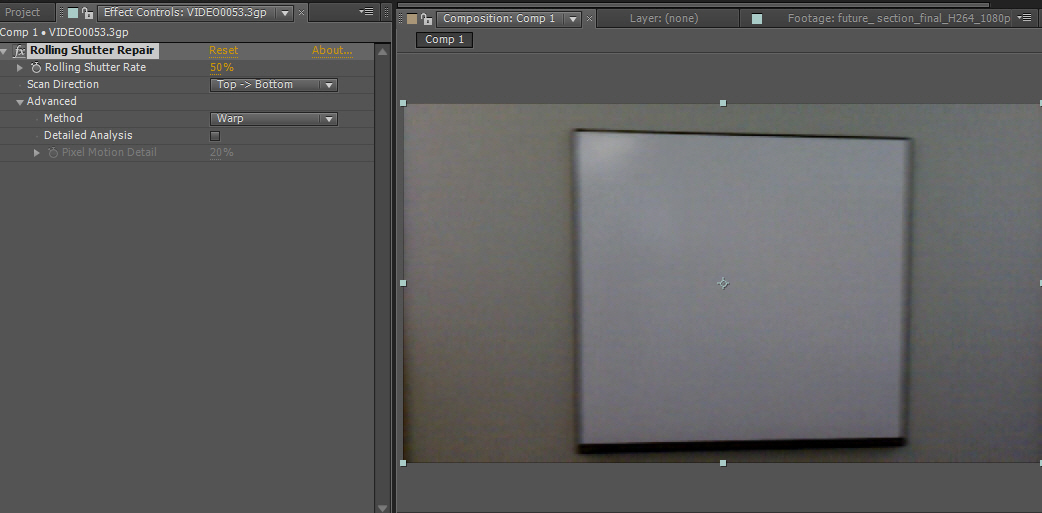This screenshot has height=513, width=1042.
Task: Toggle the Composition panel lock icon
Action: click(427, 19)
